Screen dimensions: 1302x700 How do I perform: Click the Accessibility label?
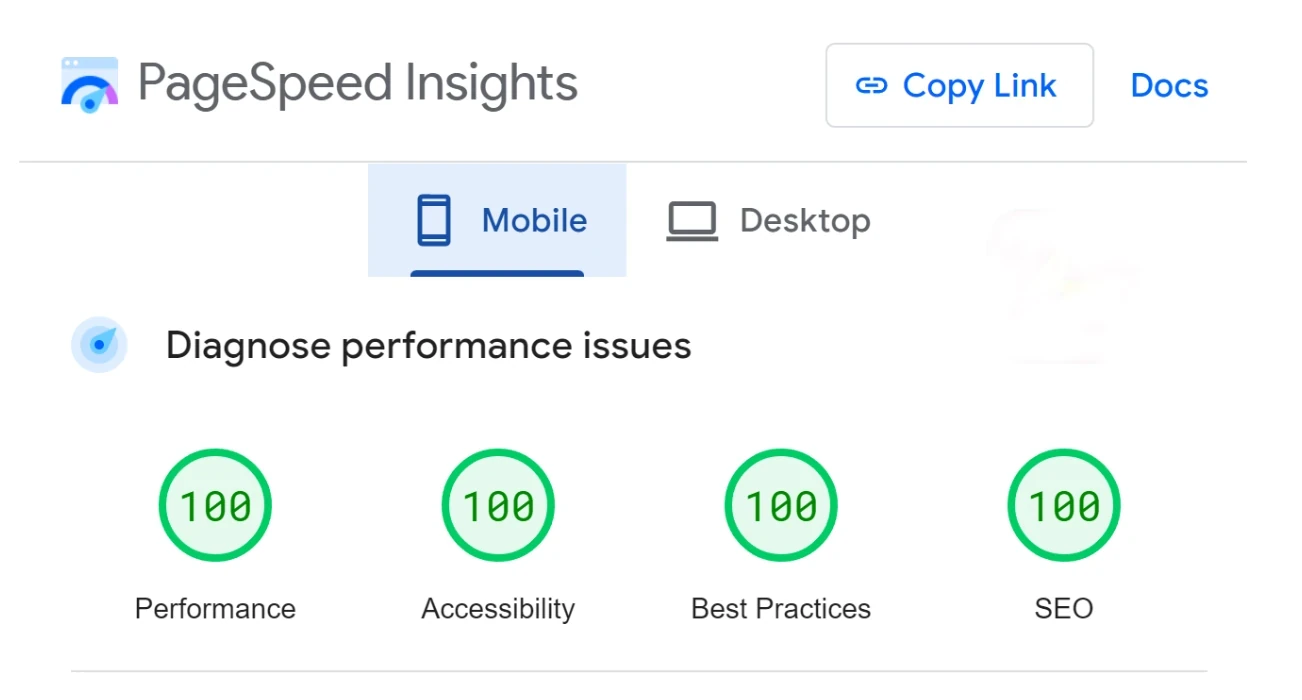pyautogui.click(x=498, y=609)
